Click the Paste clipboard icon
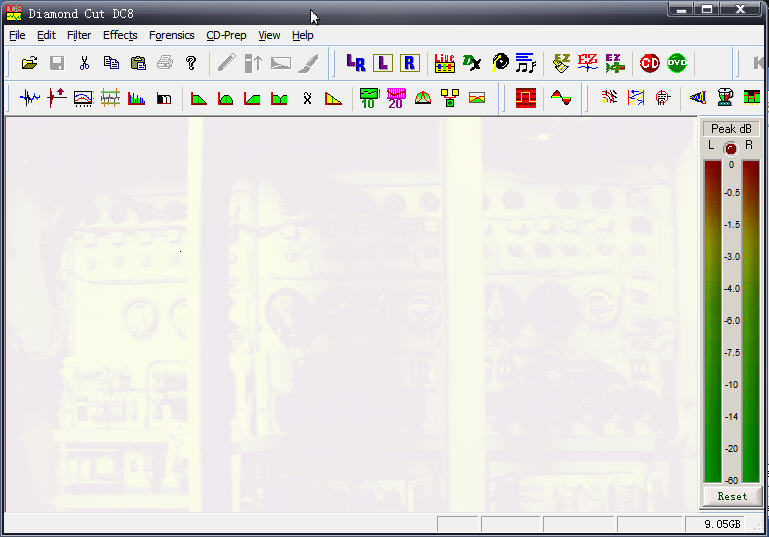The image size is (769, 537). (138, 63)
